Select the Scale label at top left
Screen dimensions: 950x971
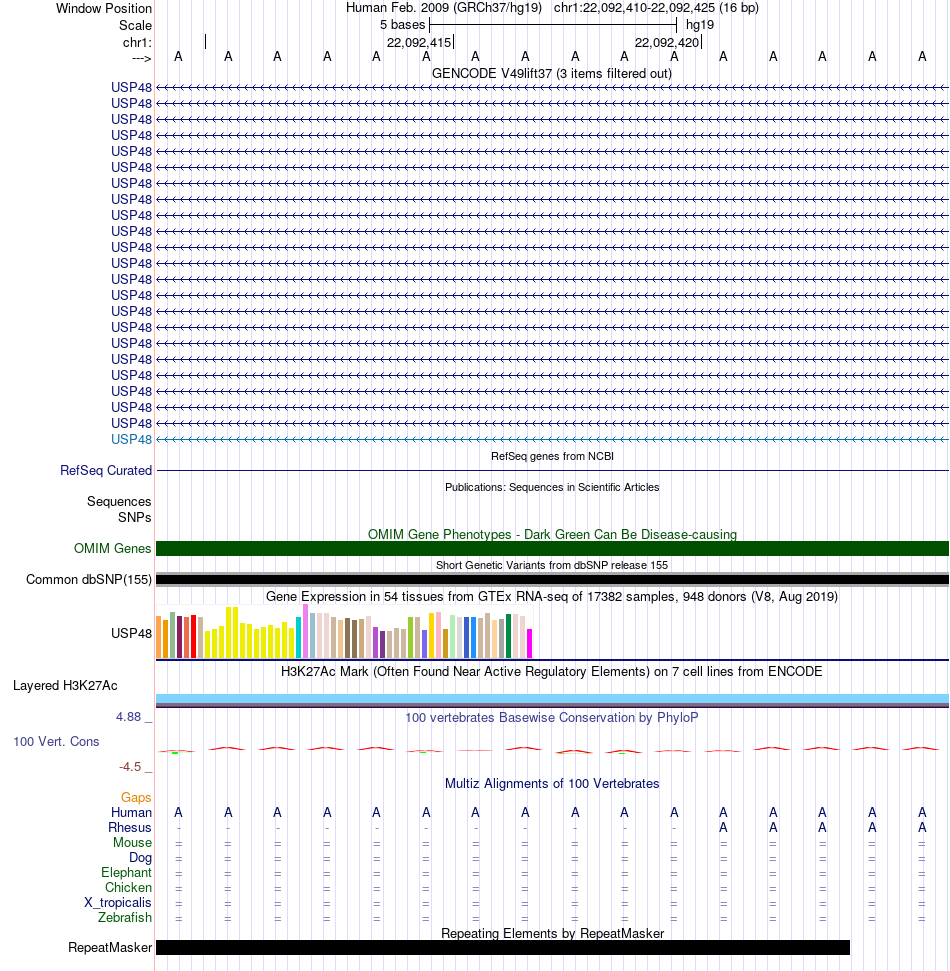[x=135, y=25]
